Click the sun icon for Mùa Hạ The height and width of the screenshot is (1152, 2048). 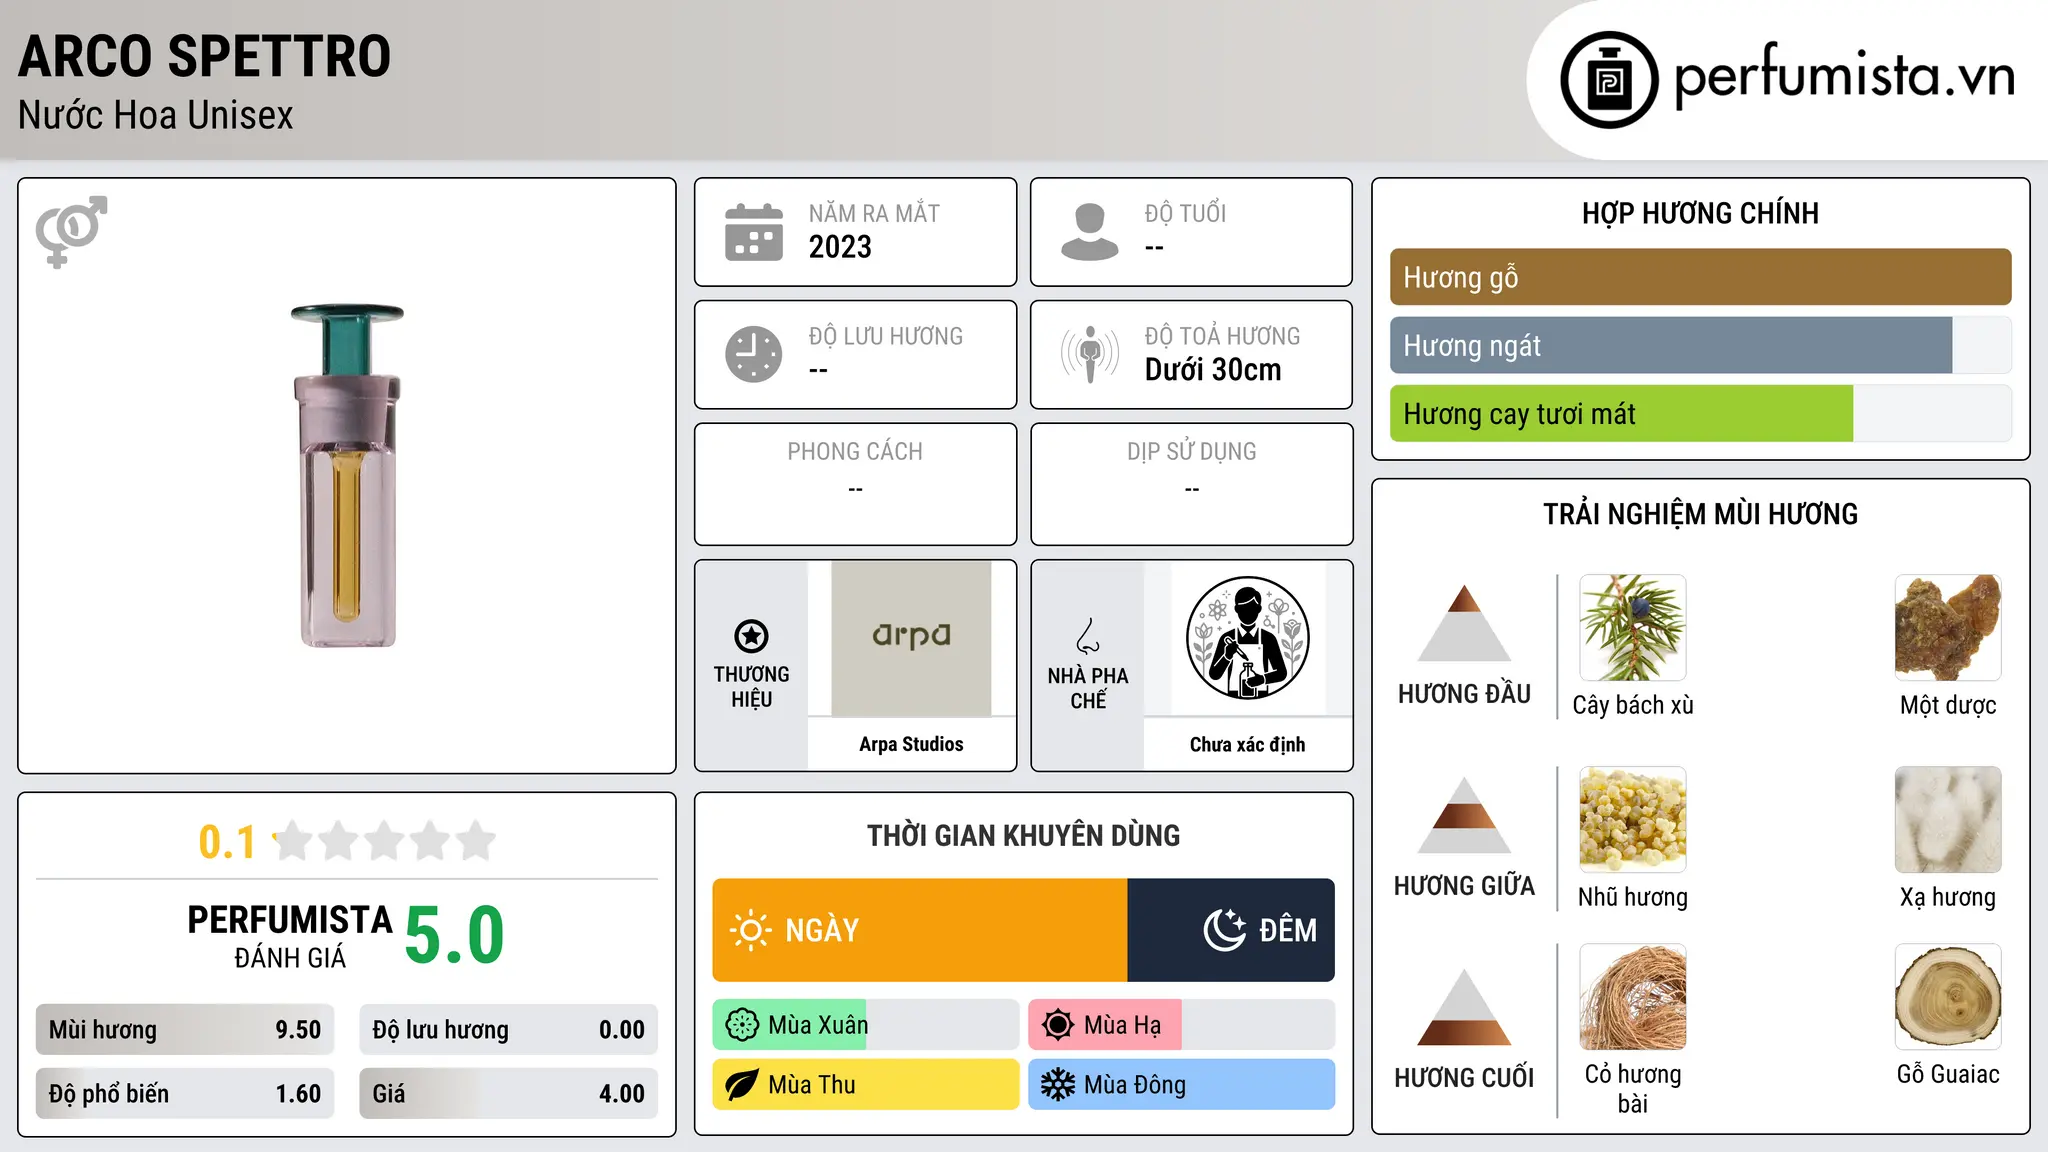pos(1058,1025)
